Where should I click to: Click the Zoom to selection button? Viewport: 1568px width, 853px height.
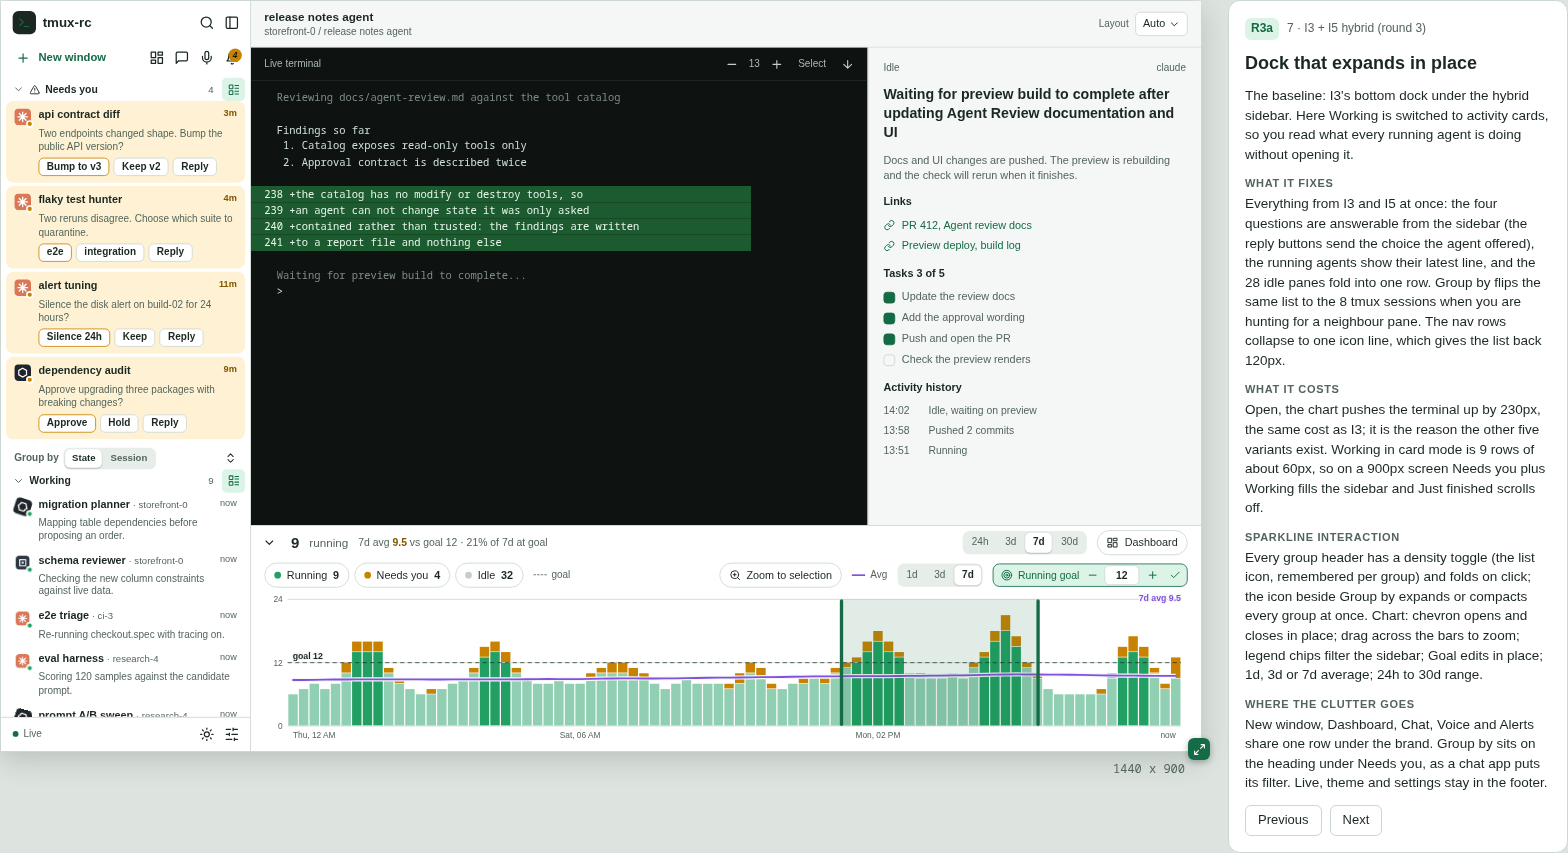[x=780, y=575]
